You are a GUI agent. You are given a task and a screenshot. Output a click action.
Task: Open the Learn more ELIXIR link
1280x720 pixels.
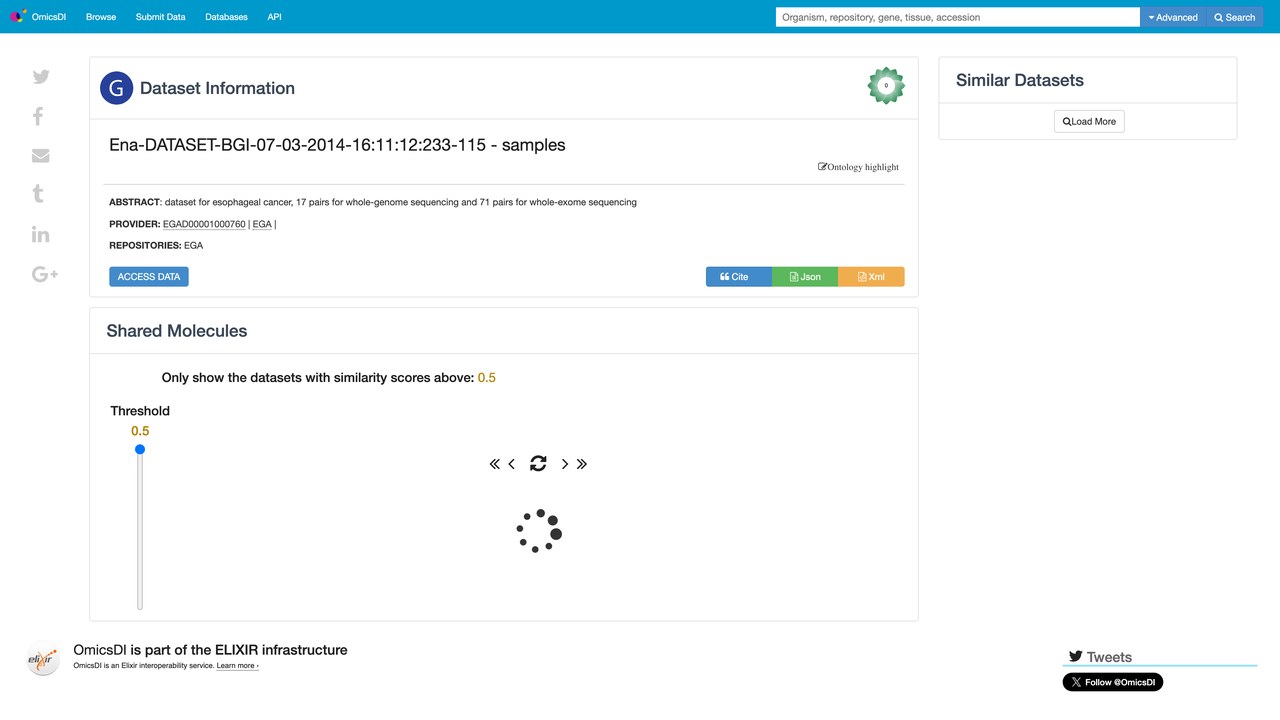click(237, 665)
